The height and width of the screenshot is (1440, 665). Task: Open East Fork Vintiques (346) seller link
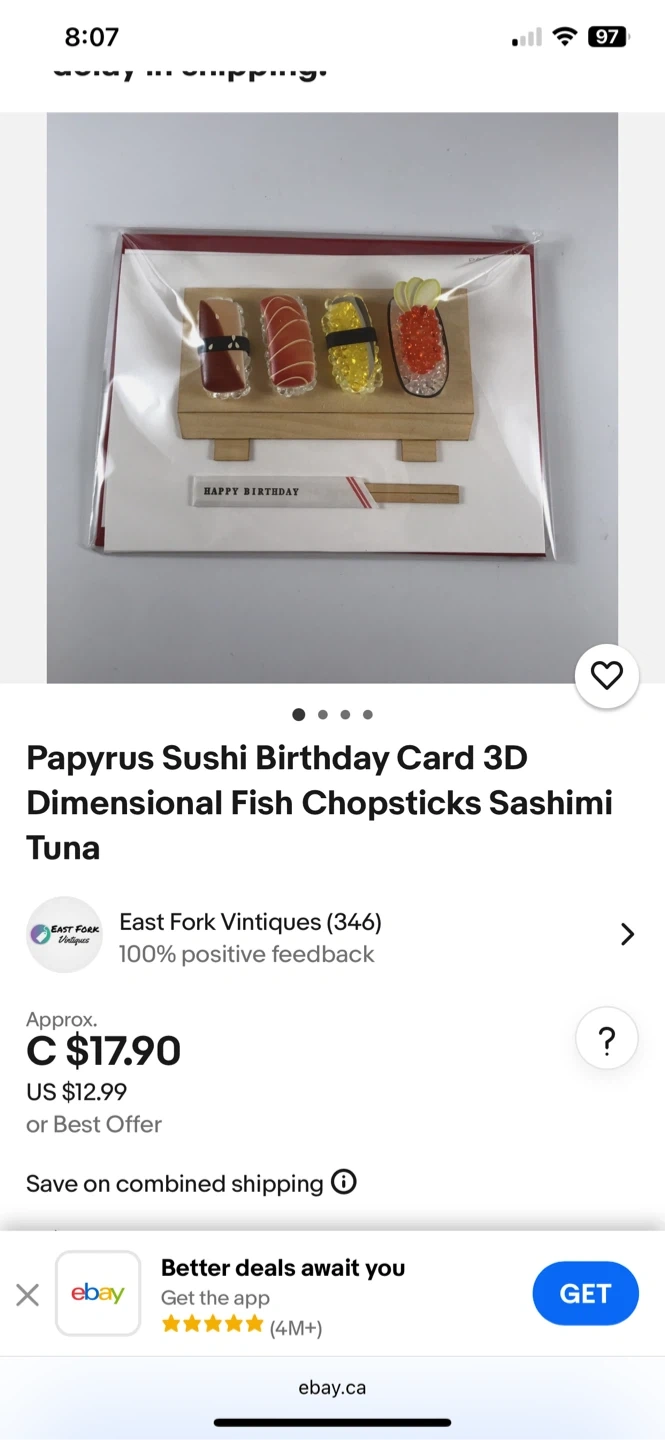(250, 922)
